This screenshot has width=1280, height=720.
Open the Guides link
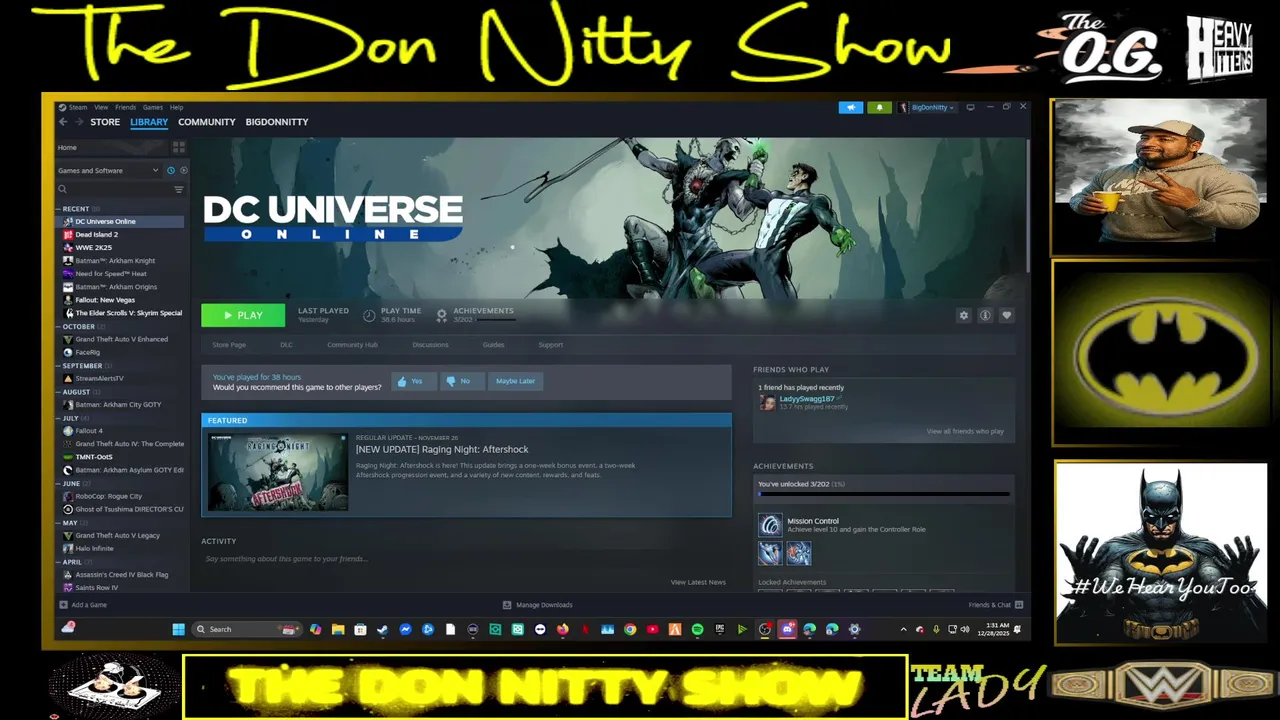[493, 345]
